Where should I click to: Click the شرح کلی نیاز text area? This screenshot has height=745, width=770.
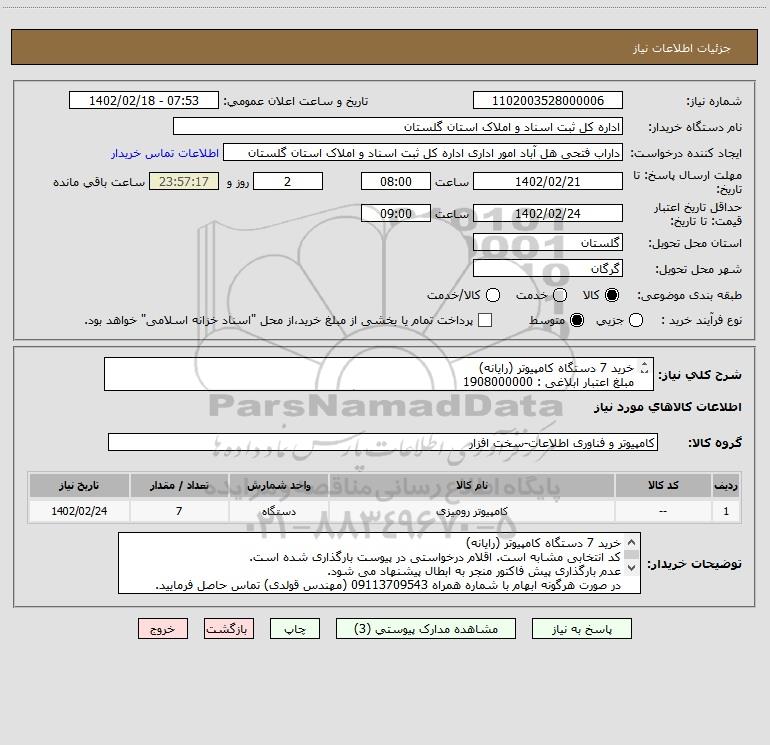[379, 375]
